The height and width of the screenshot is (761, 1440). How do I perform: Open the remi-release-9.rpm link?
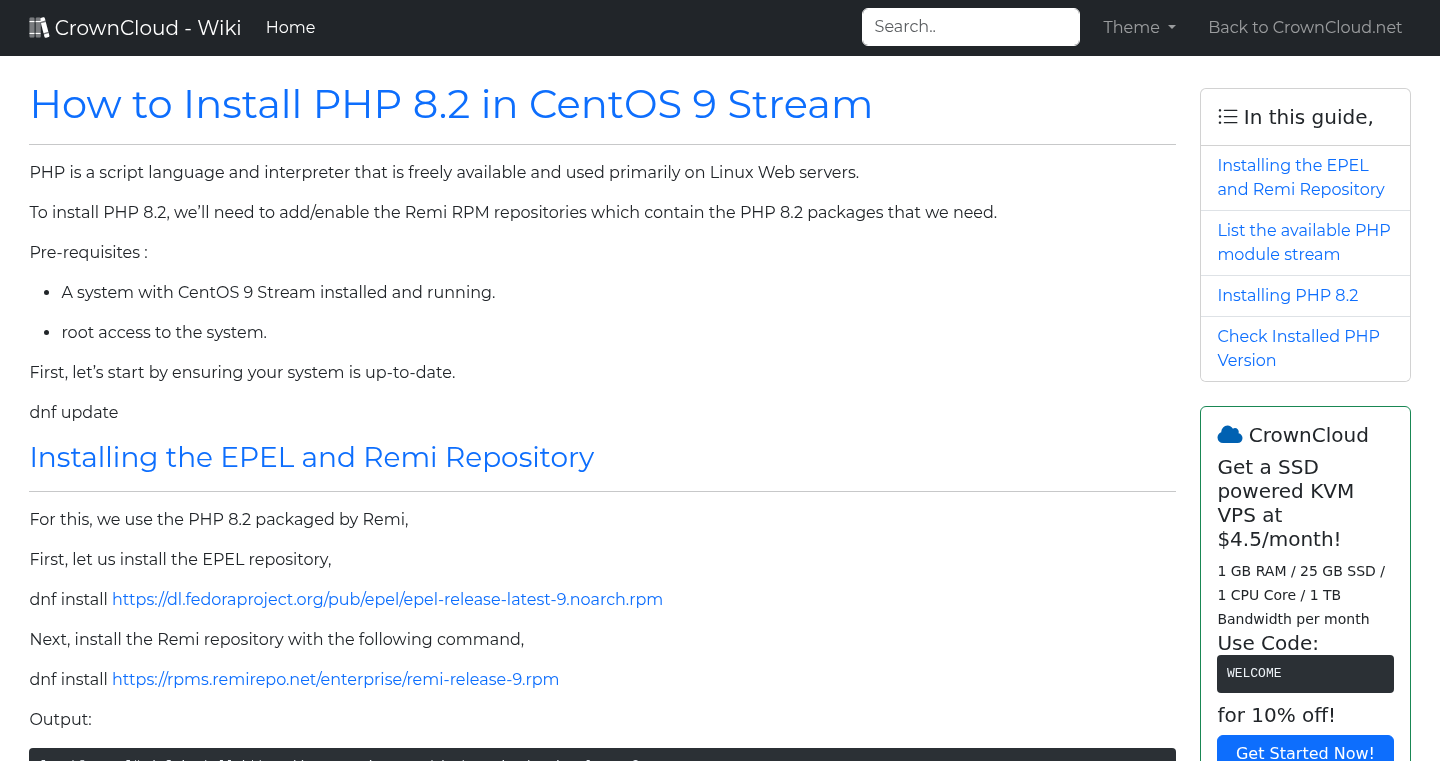[x=335, y=679]
